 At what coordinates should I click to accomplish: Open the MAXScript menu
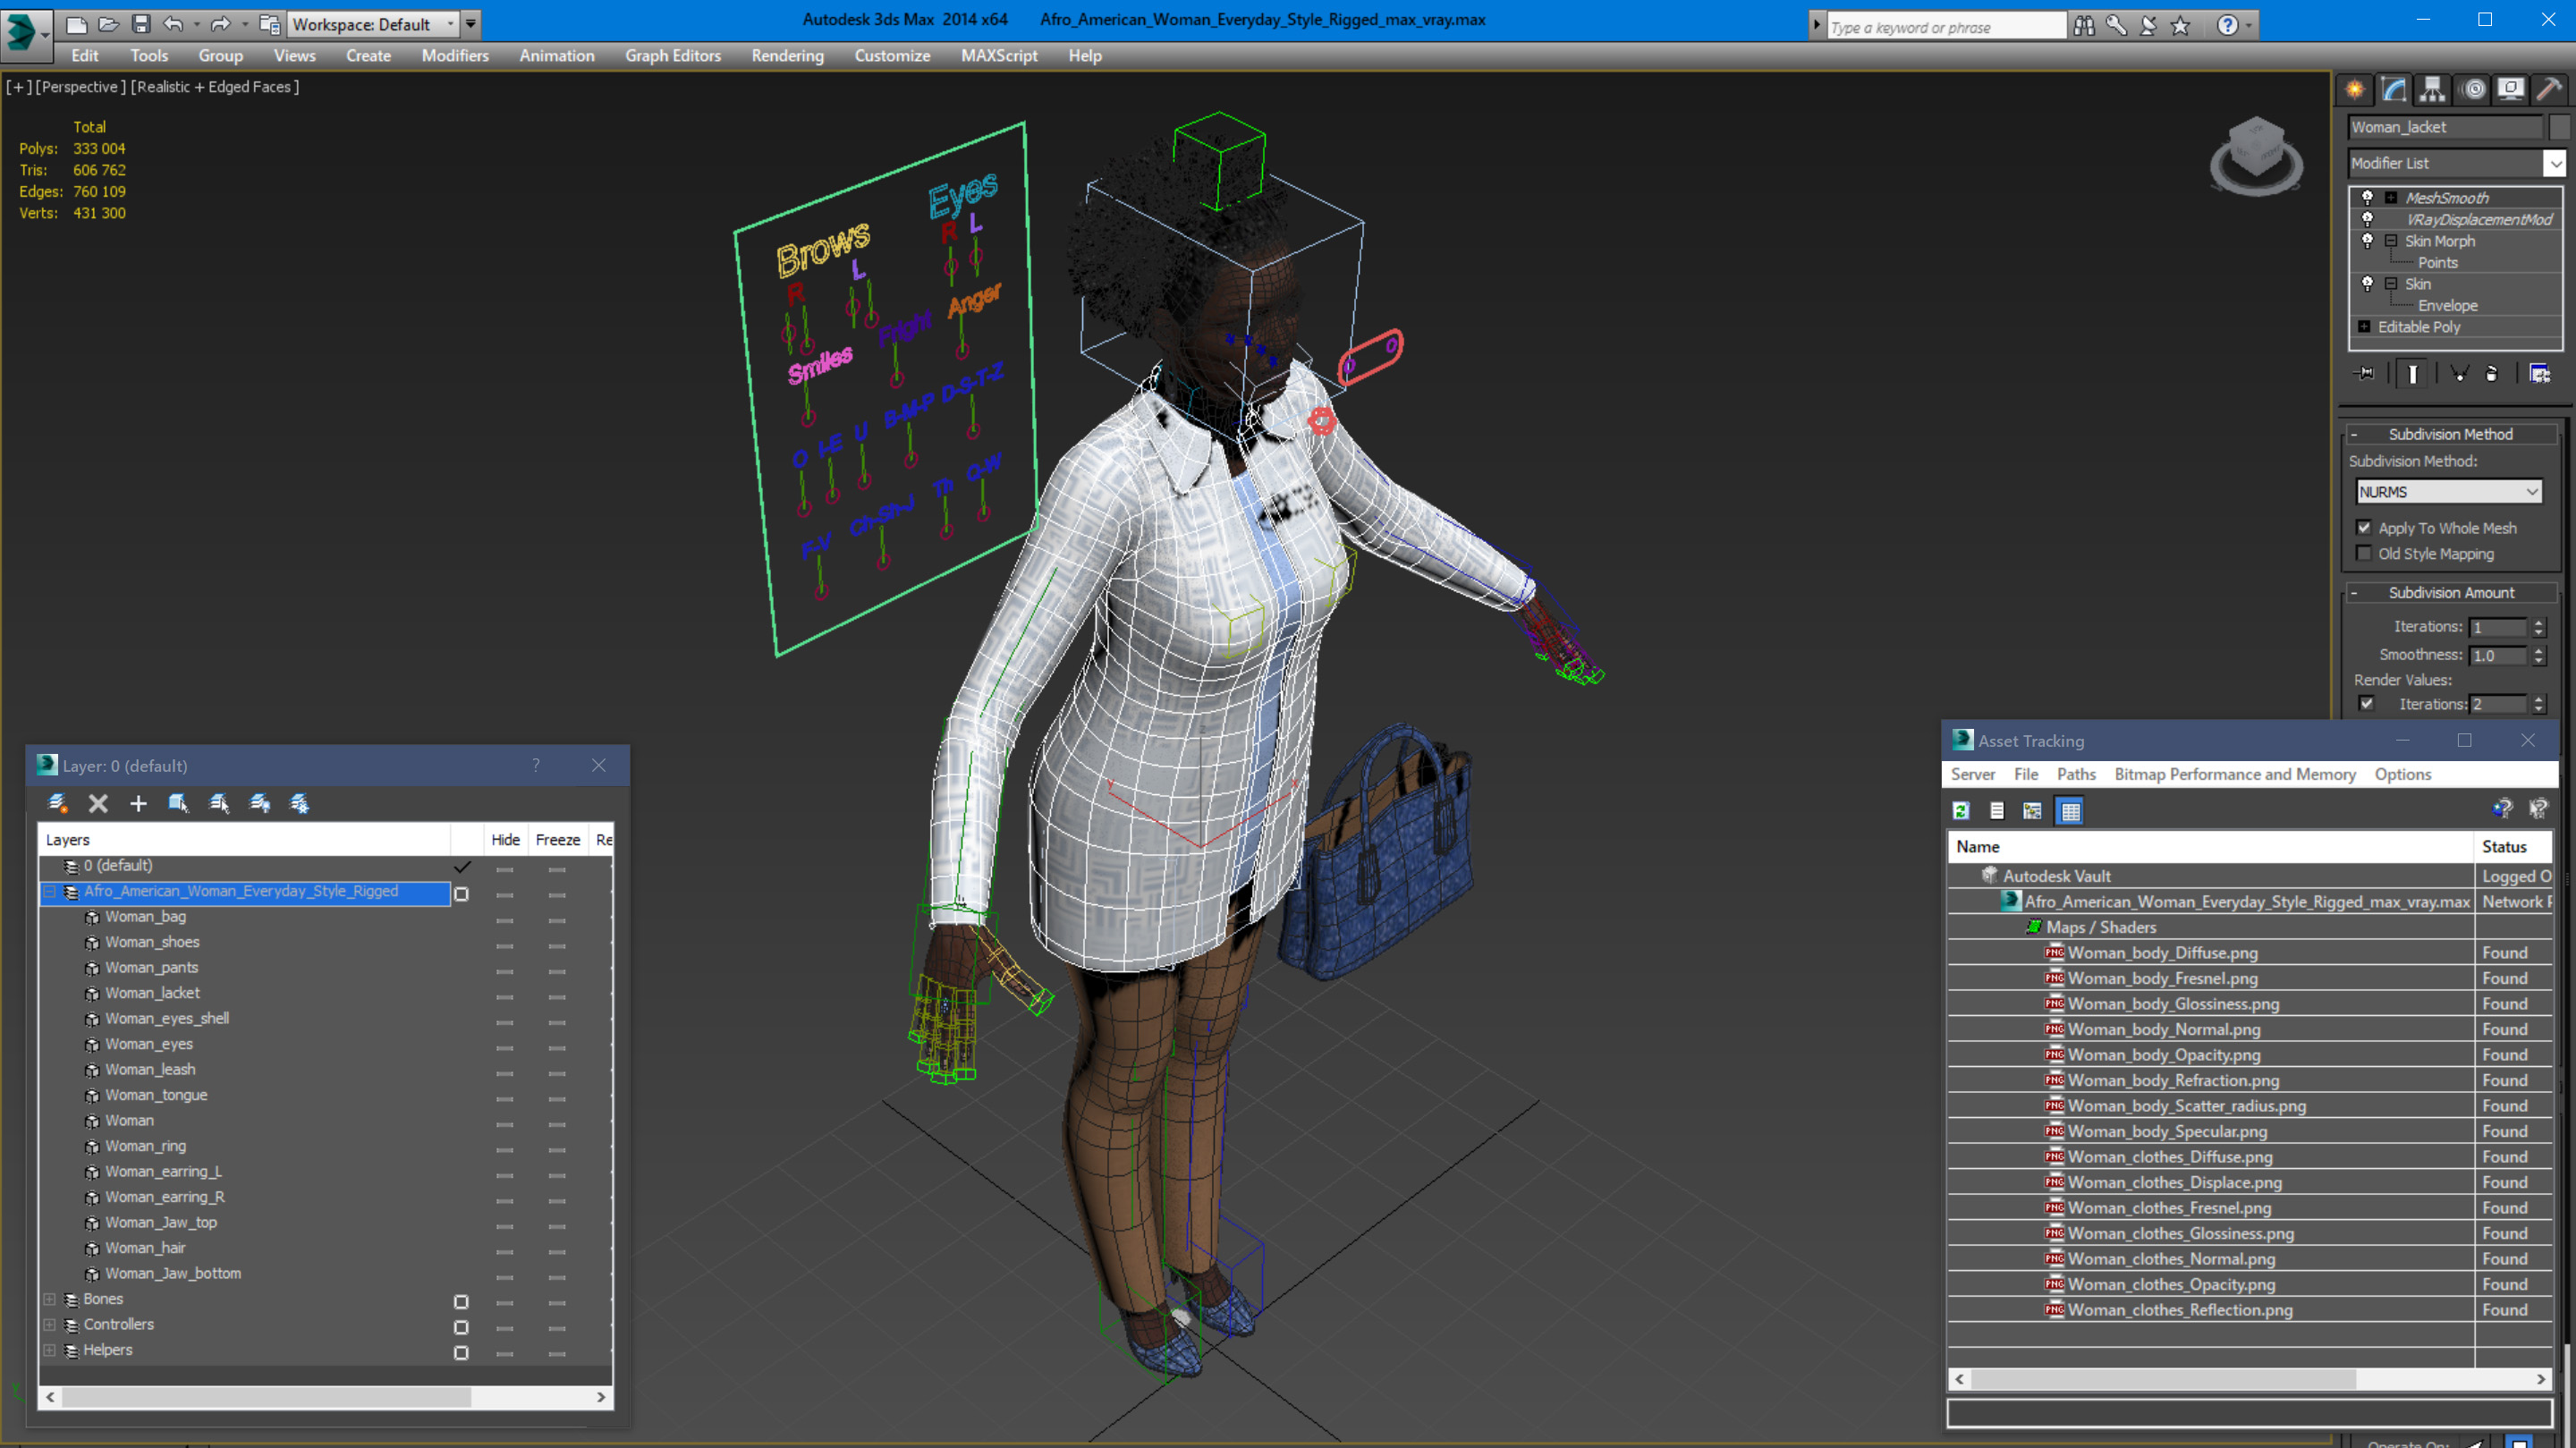(x=999, y=56)
